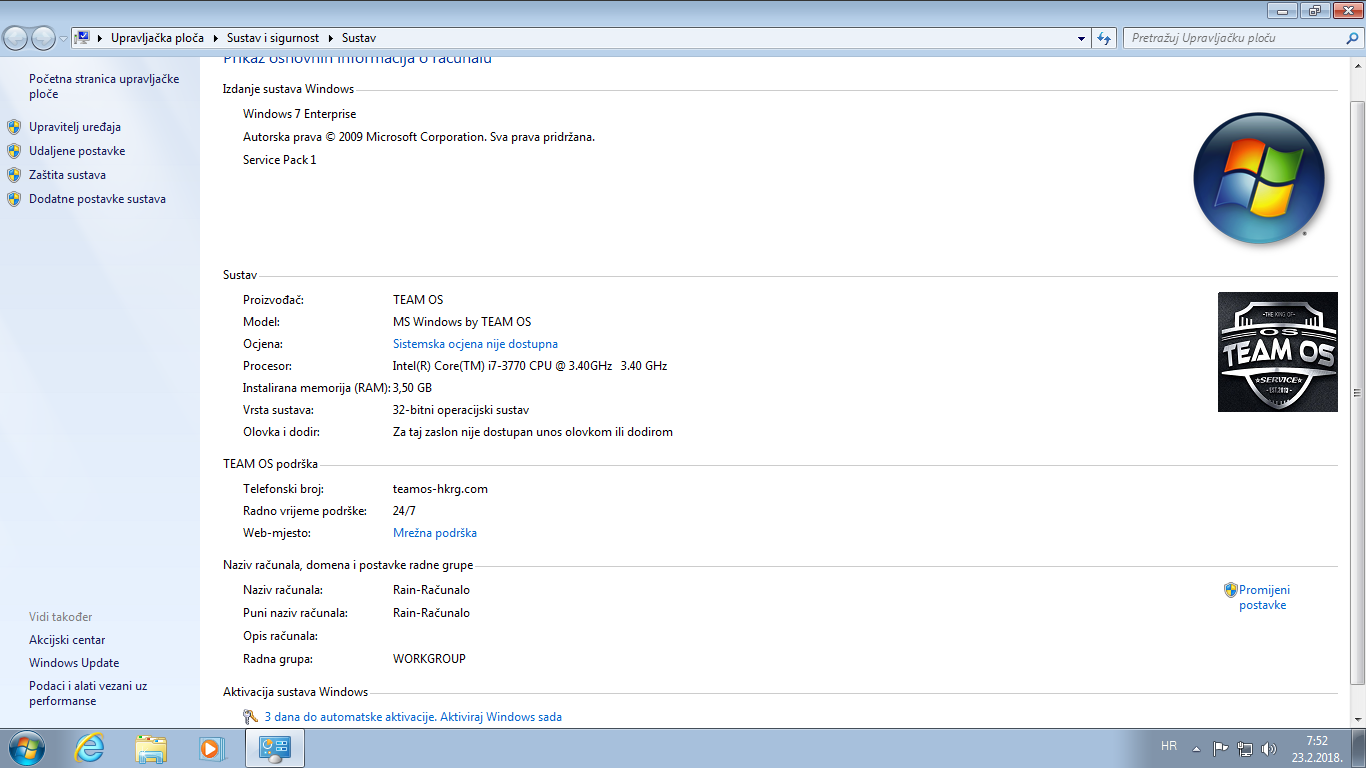Open recent pages dropdown next to nav arrows

(x=64, y=38)
